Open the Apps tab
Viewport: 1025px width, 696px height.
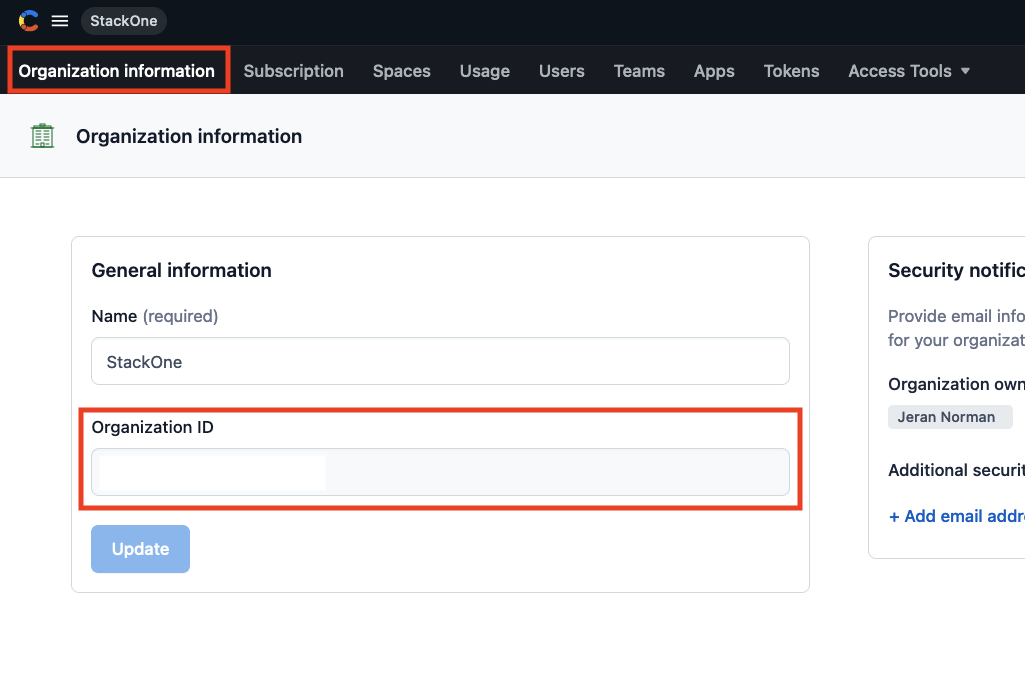(x=714, y=70)
